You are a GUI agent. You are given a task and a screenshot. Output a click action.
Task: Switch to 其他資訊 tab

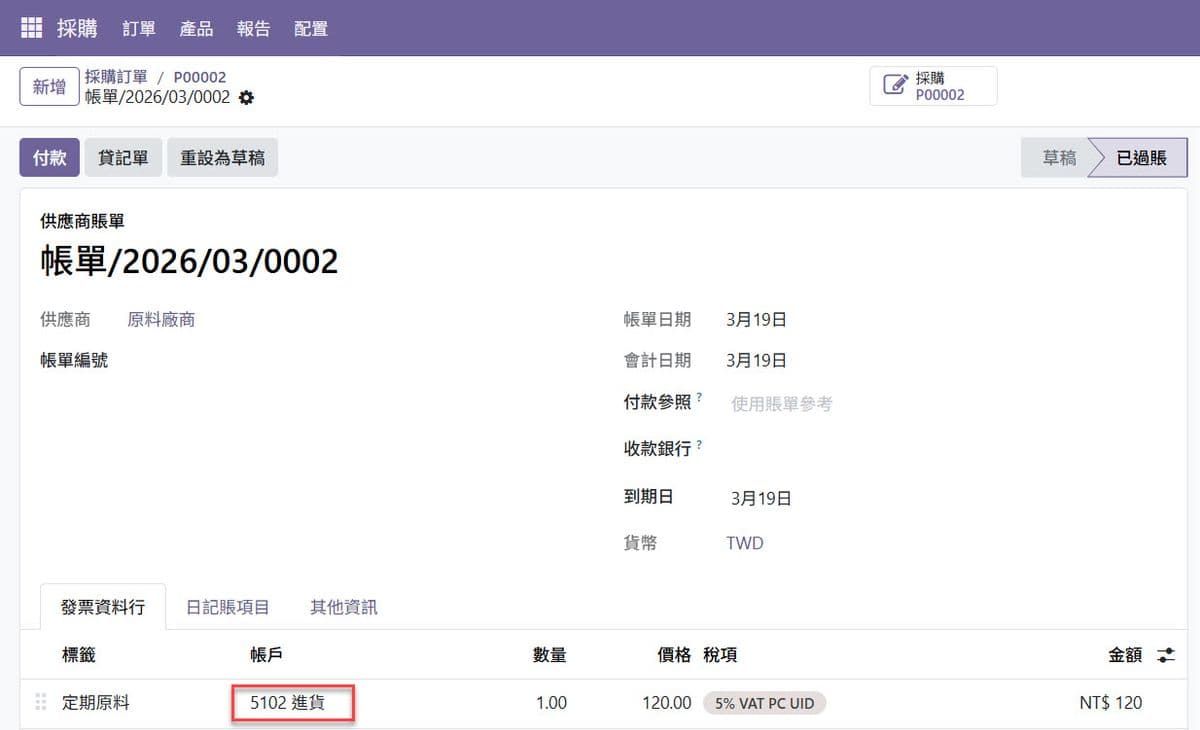(x=343, y=607)
